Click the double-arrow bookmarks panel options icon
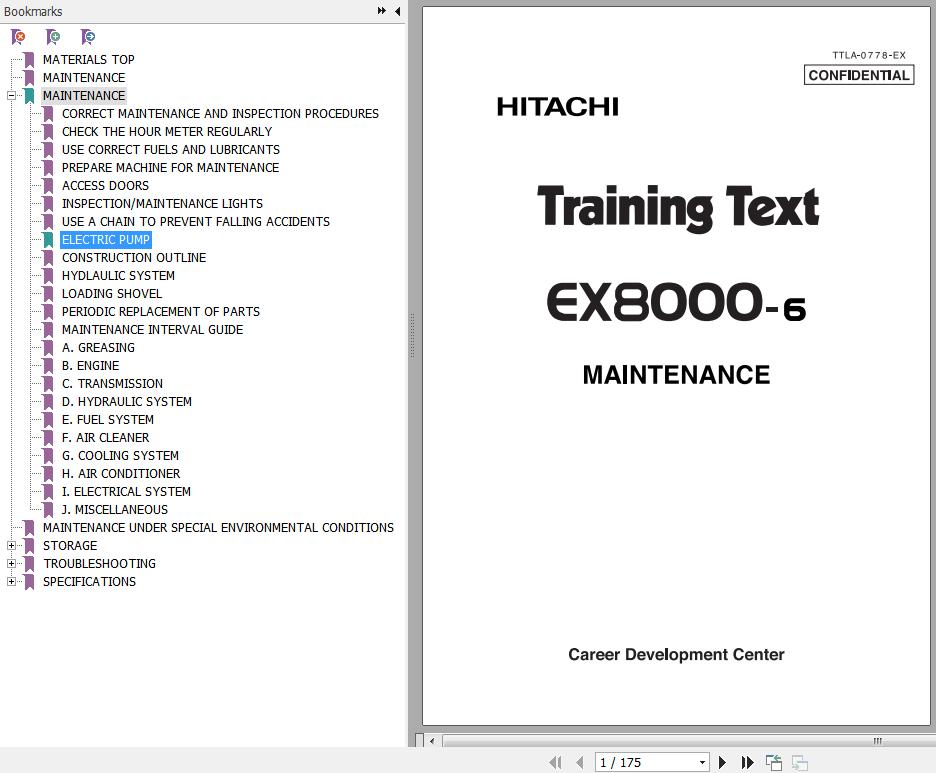Screen dimensions: 936x773 coord(381,11)
